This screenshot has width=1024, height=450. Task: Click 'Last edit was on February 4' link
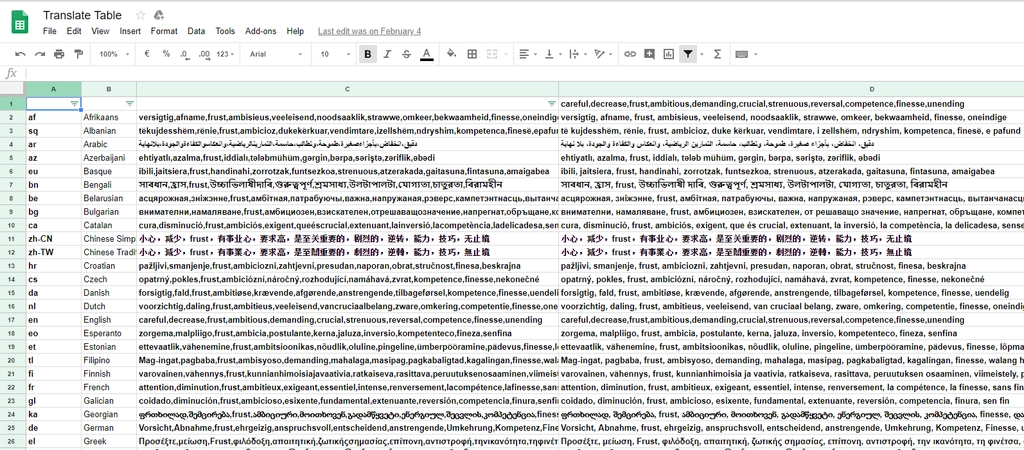pos(369,31)
